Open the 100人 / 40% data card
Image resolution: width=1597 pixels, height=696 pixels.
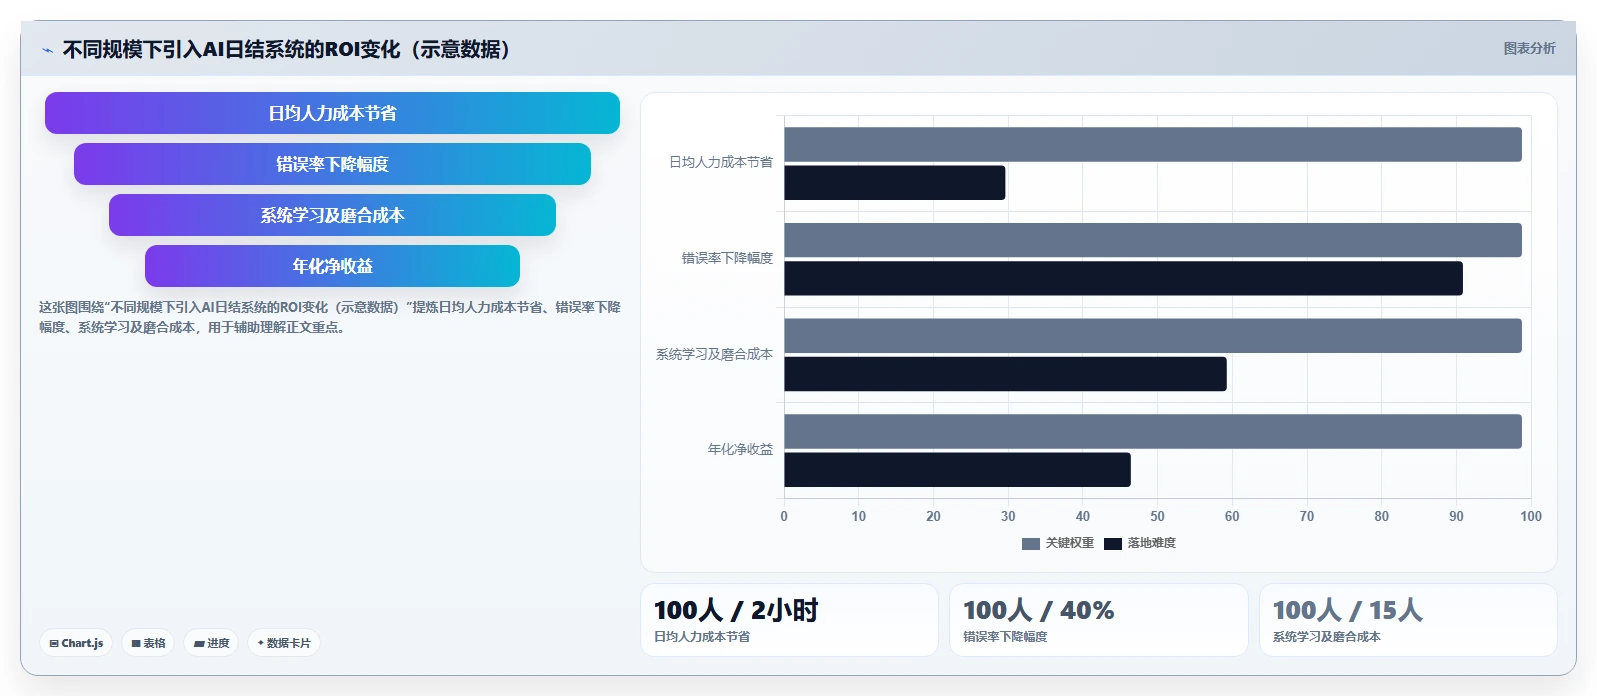(x=1099, y=620)
